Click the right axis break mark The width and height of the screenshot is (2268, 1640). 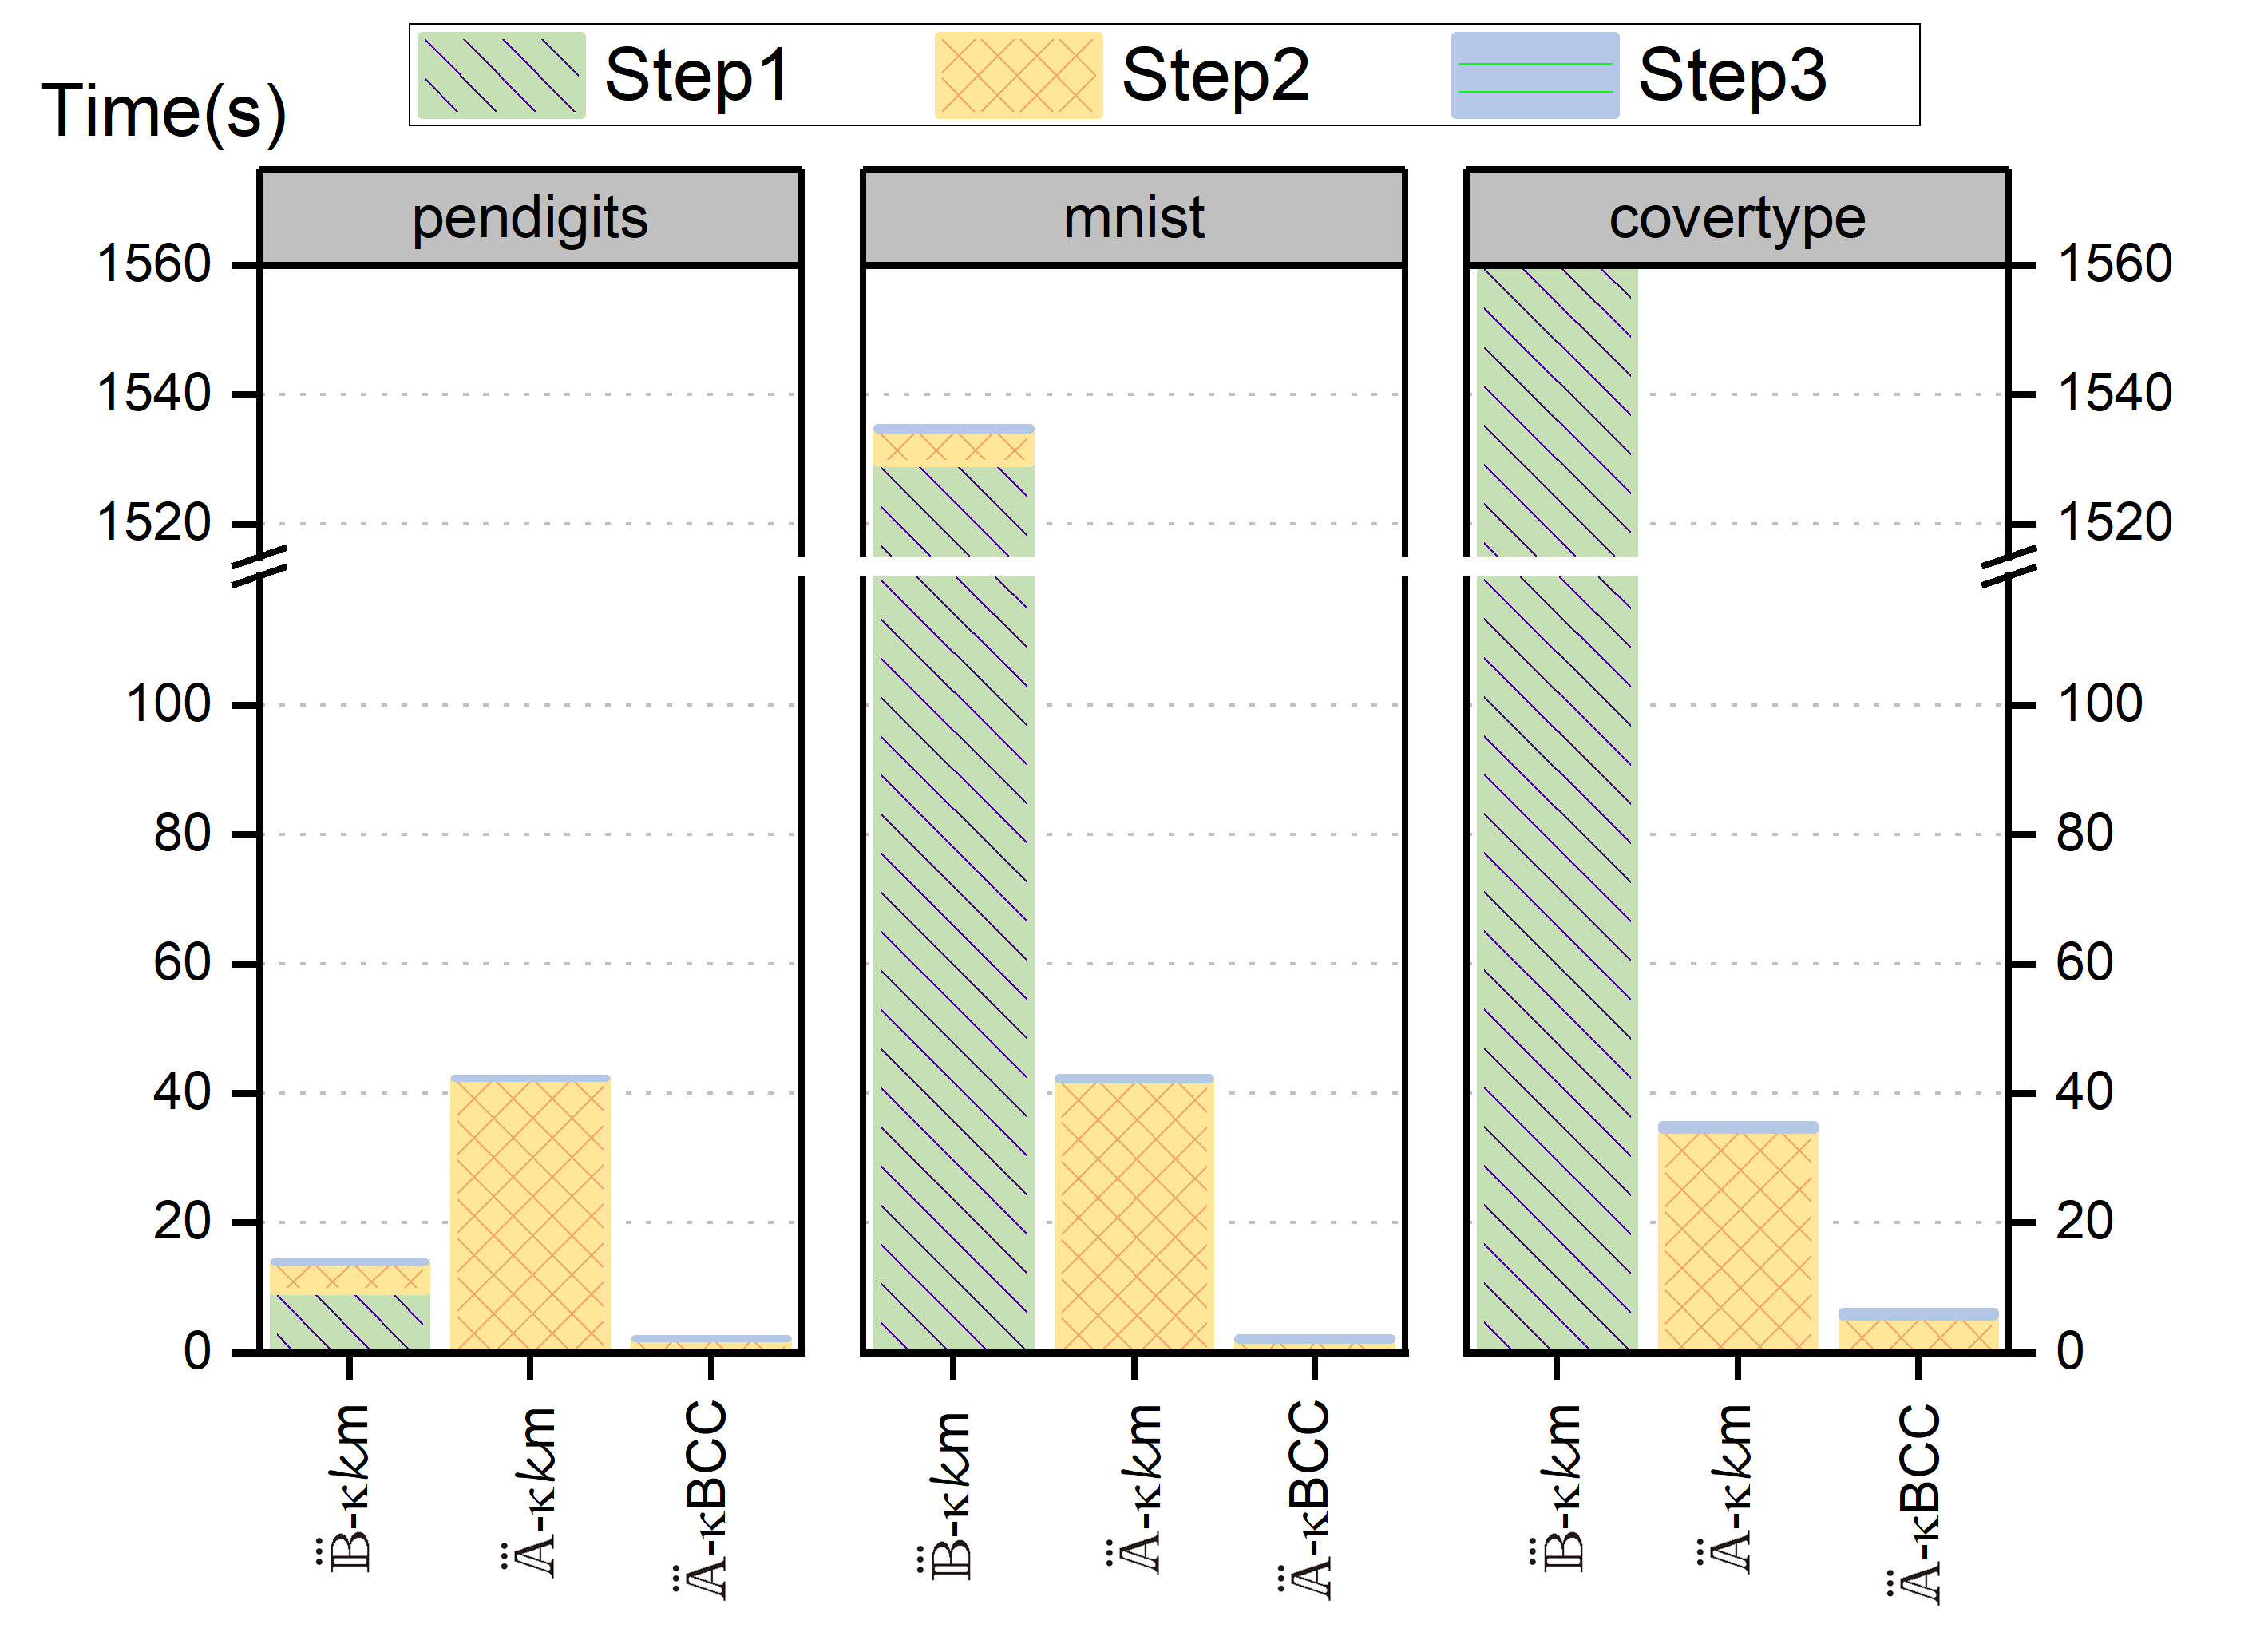[x=2008, y=566]
